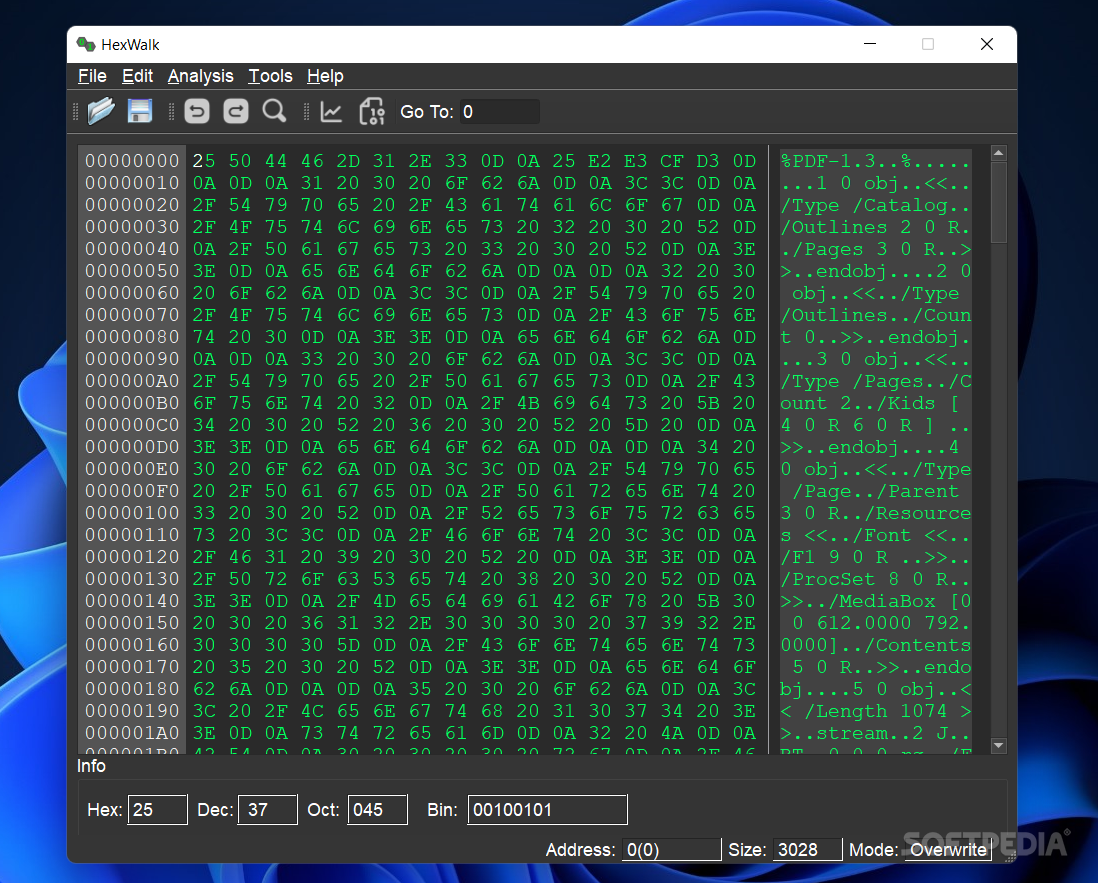The width and height of the screenshot is (1098, 883).
Task: Click offset label 00000050
Action: pyautogui.click(x=132, y=271)
